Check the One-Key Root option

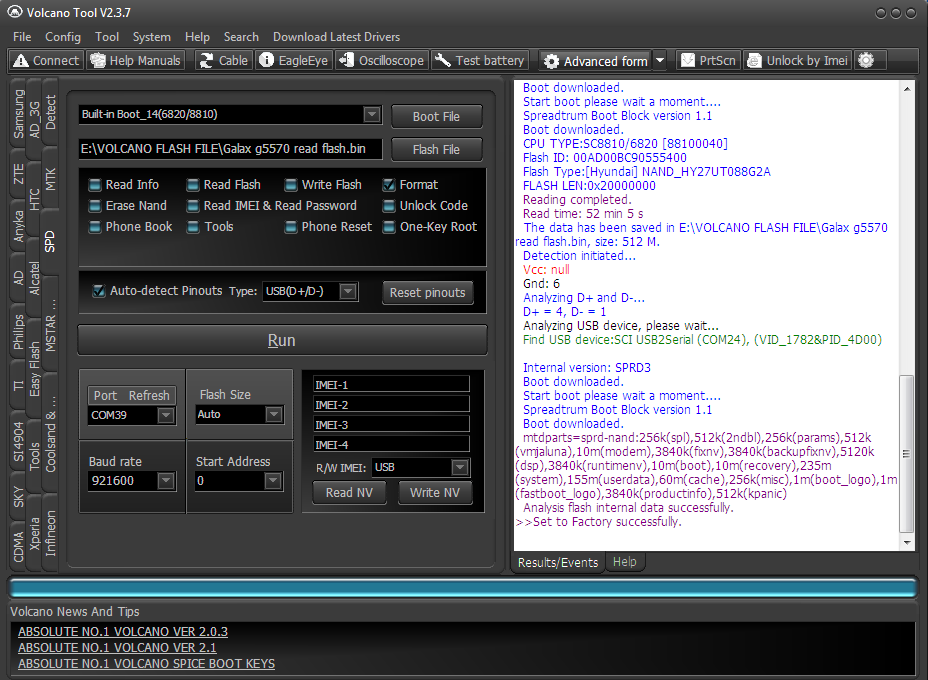(389, 227)
